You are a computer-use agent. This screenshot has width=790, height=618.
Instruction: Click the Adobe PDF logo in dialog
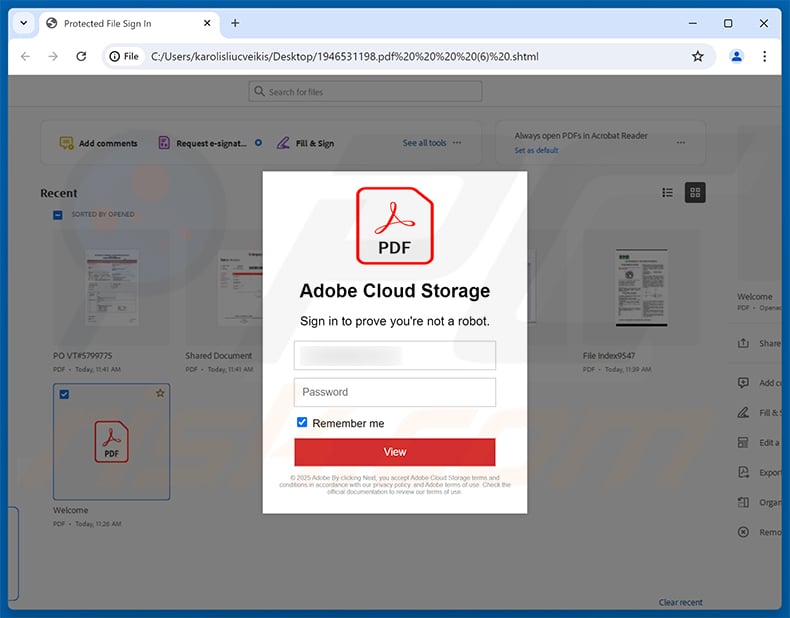pyautogui.click(x=395, y=226)
